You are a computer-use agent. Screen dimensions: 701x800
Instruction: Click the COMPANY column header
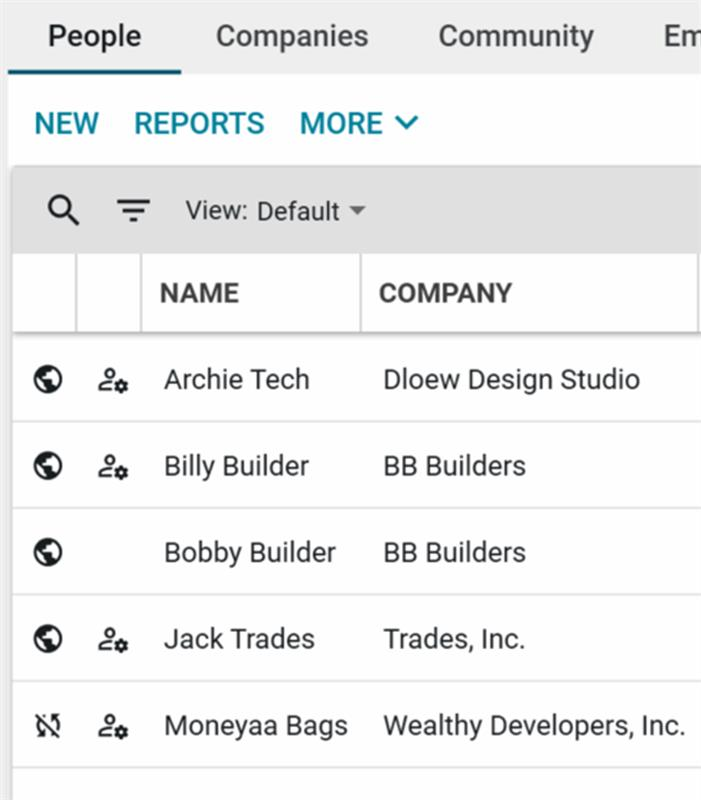point(445,293)
